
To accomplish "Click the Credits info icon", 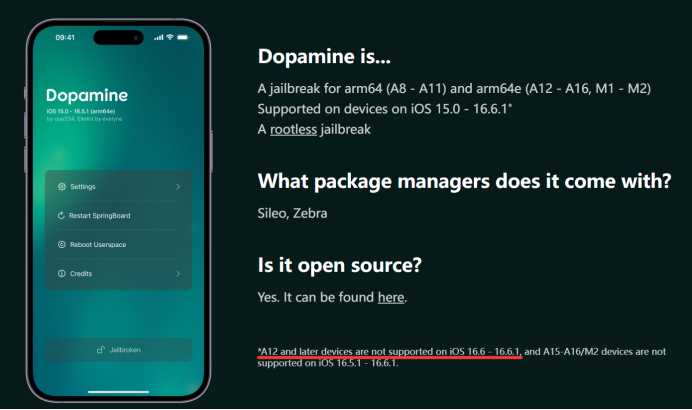I will click(x=62, y=273).
